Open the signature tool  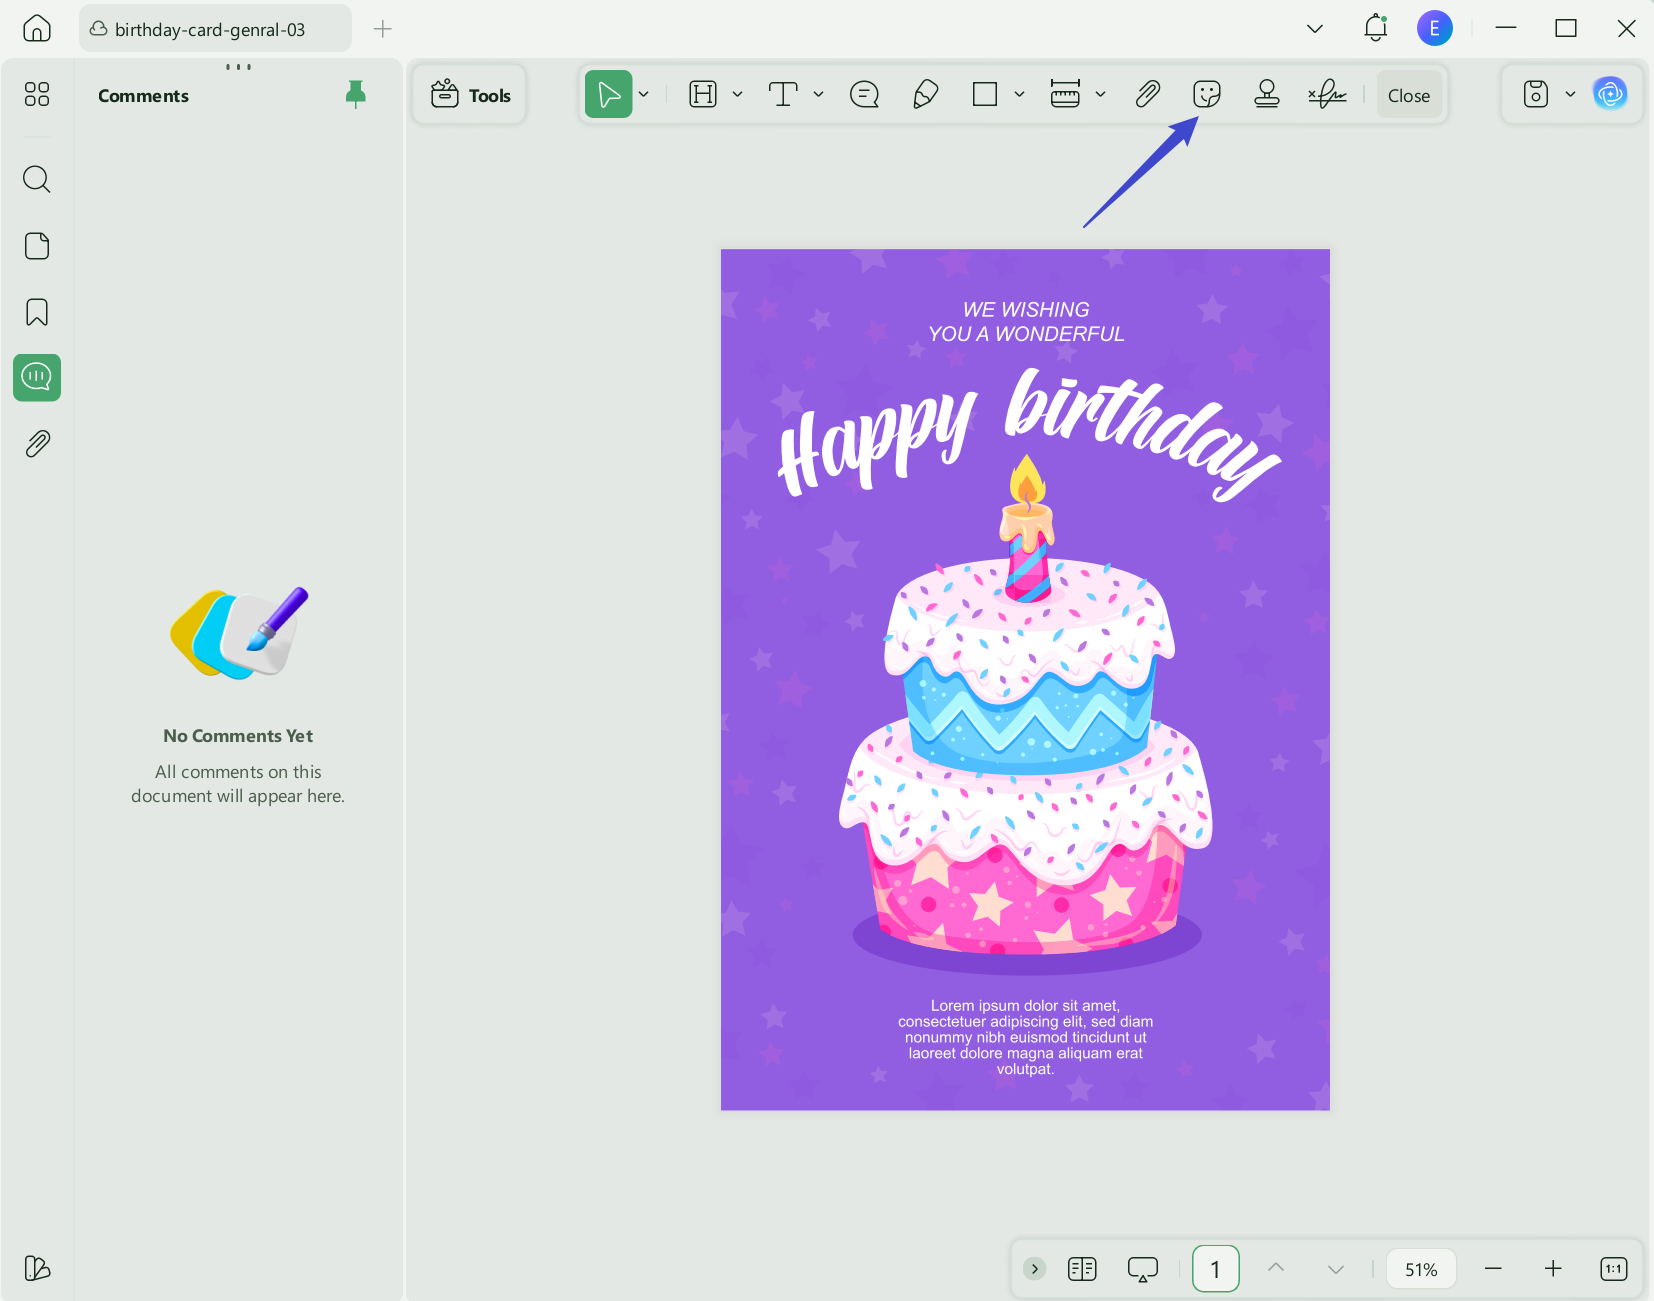pyautogui.click(x=1327, y=95)
